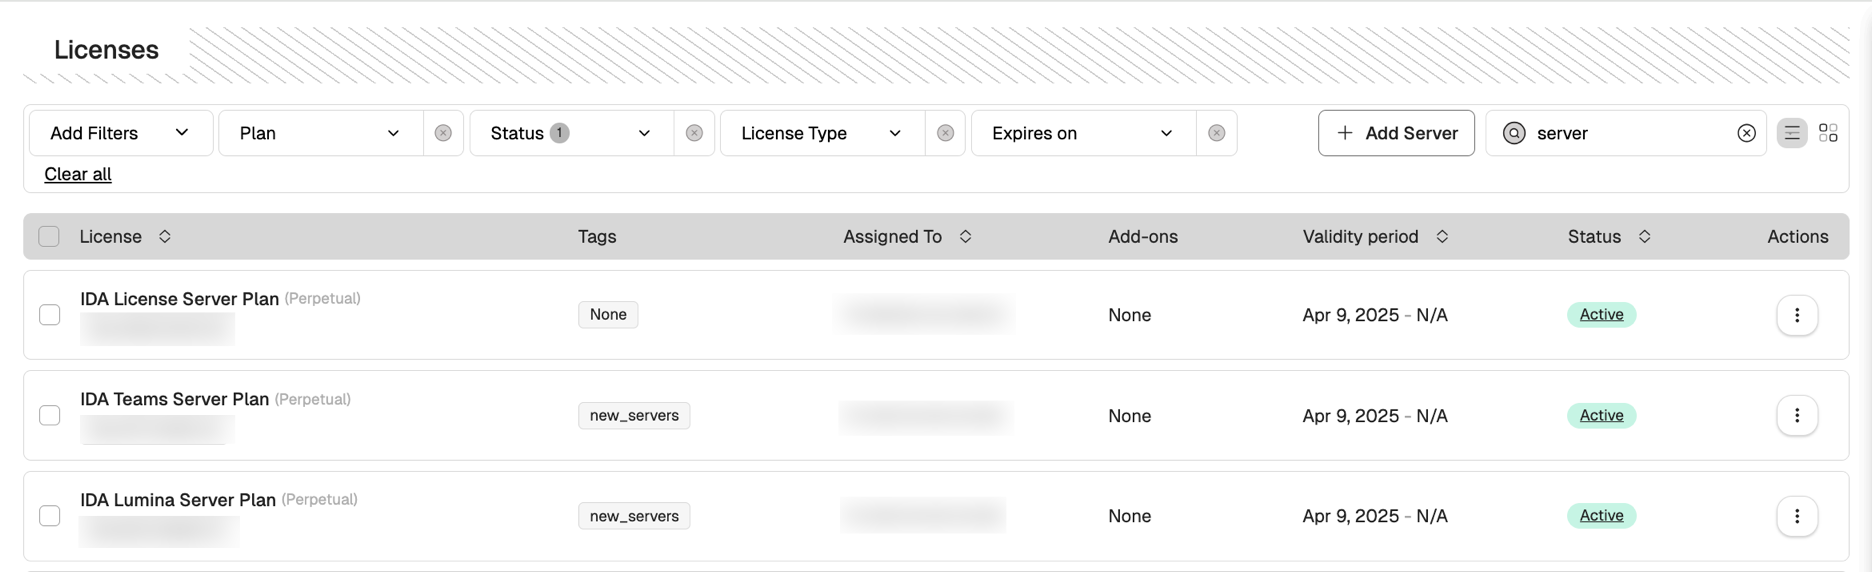The height and width of the screenshot is (572, 1872).
Task: Switch to grid view layout icon
Action: tap(1828, 133)
